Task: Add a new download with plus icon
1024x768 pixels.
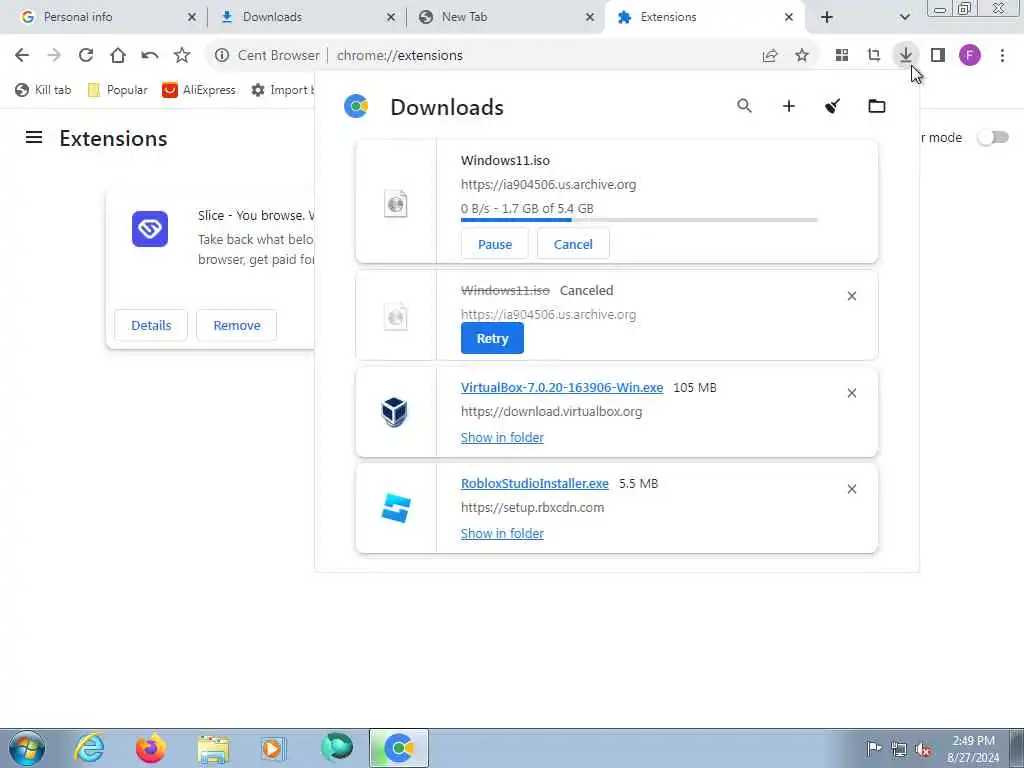Action: tap(789, 106)
